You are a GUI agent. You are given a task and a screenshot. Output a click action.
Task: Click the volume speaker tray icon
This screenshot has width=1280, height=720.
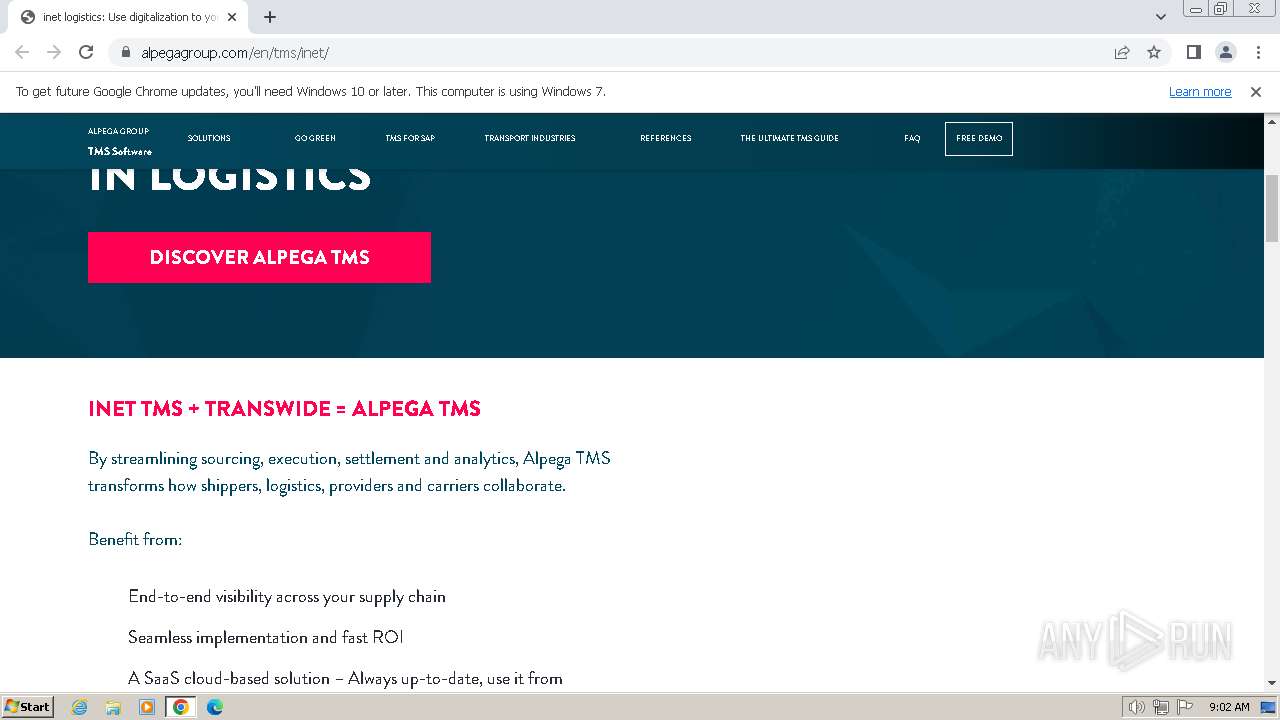1136,707
